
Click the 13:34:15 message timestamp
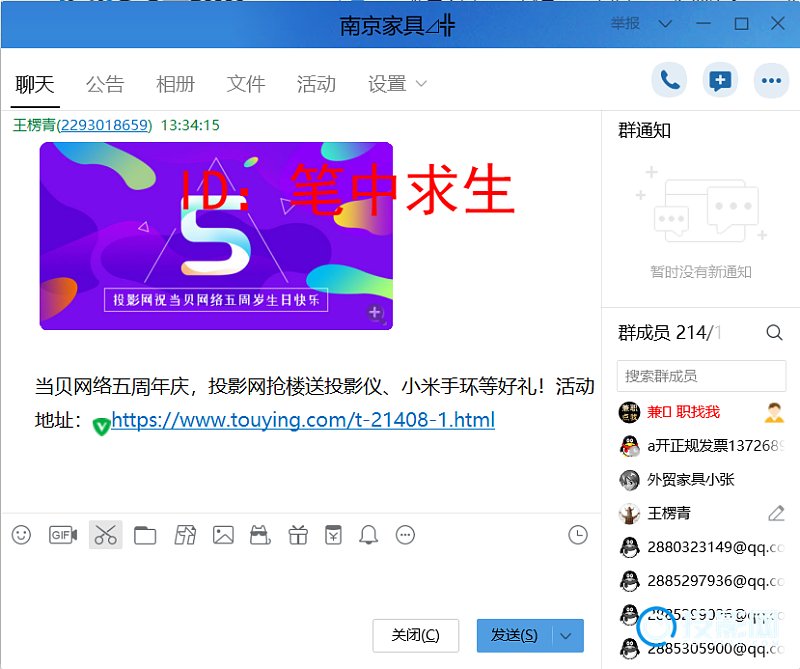[190, 125]
